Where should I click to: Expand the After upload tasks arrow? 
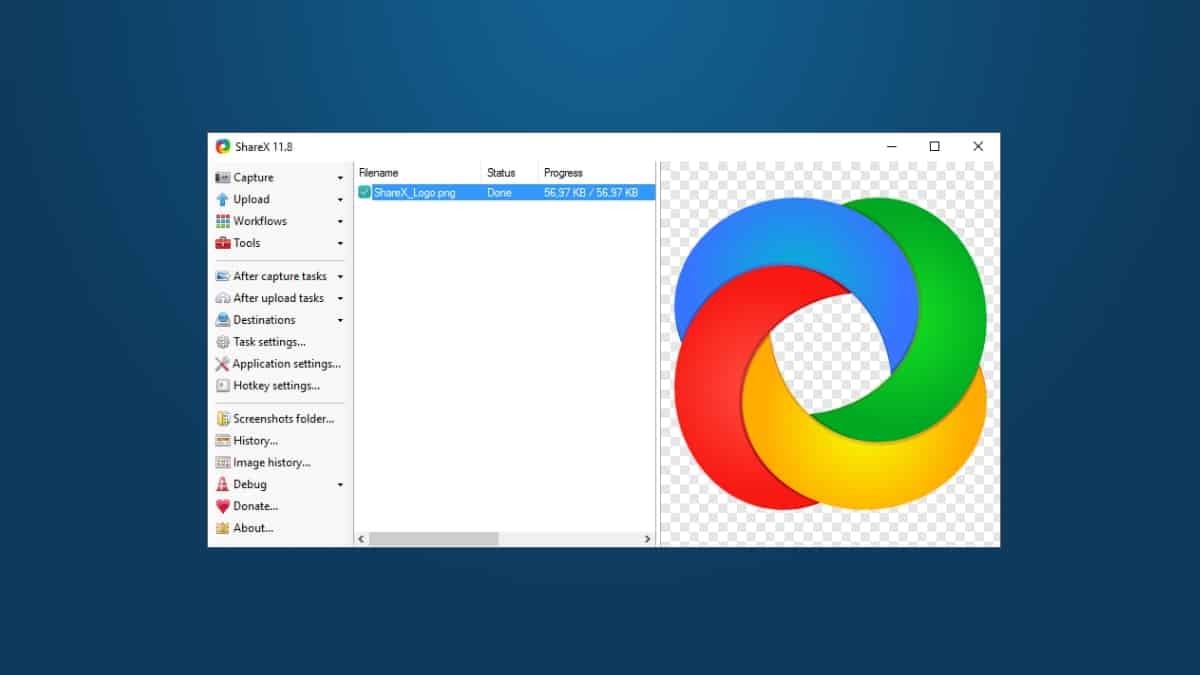340,299
